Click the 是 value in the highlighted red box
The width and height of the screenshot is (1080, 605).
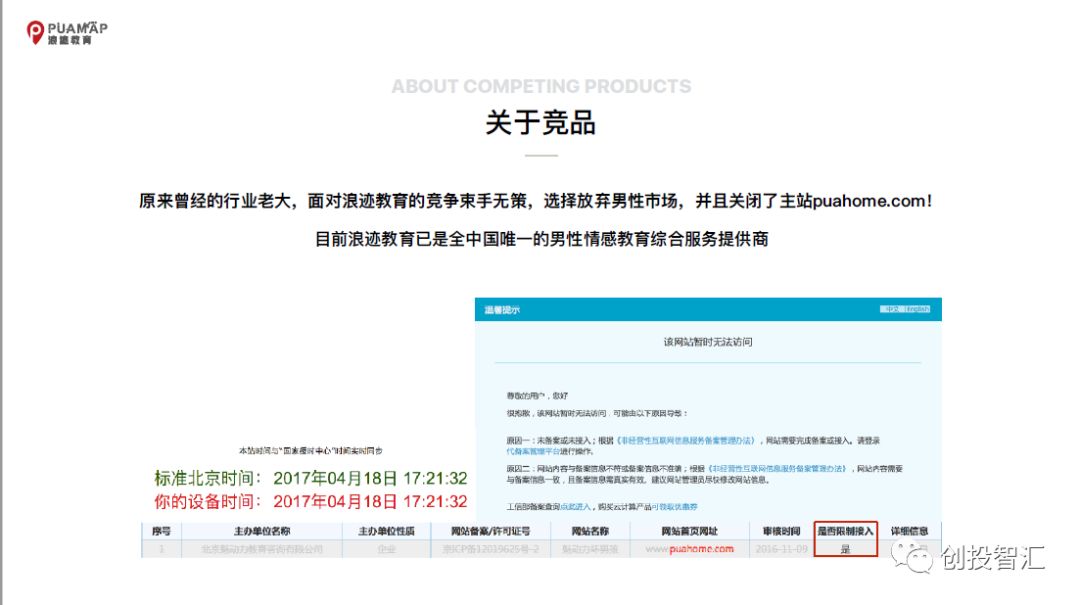click(845, 549)
